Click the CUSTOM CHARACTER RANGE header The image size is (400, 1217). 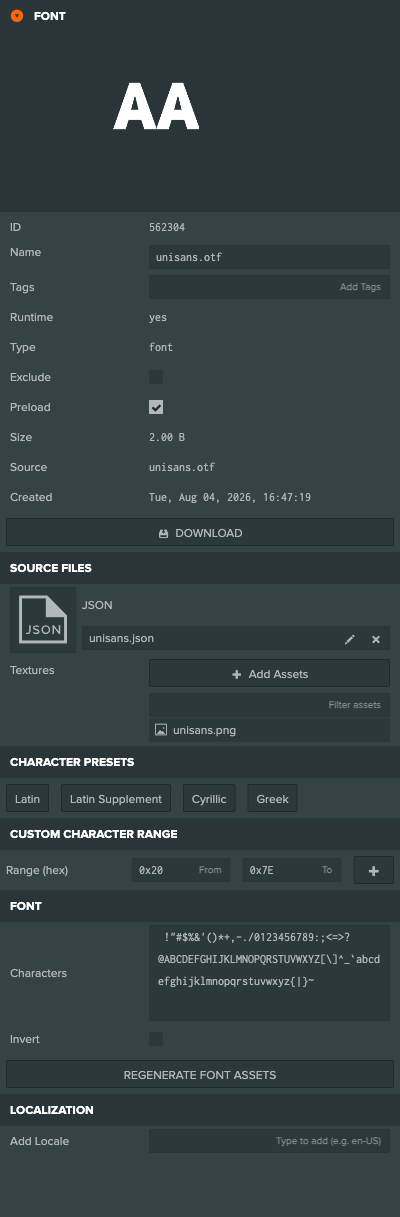coord(200,834)
